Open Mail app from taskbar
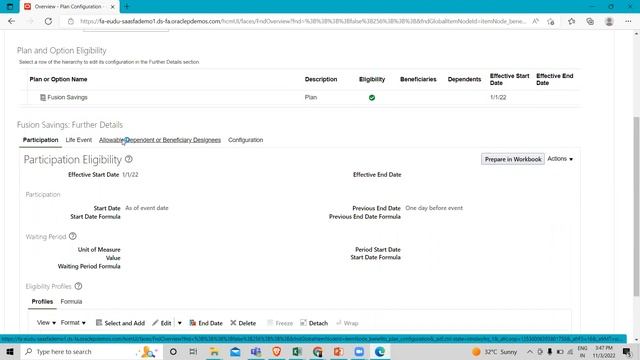This screenshot has width=640, height=360. [235, 351]
